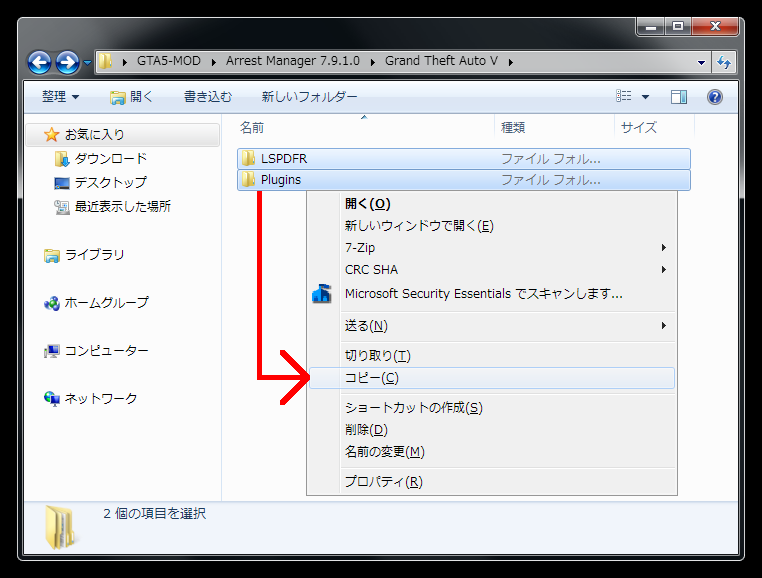Select GTA5-MOD in the address breadcrumb
762x578 pixels.
point(169,61)
